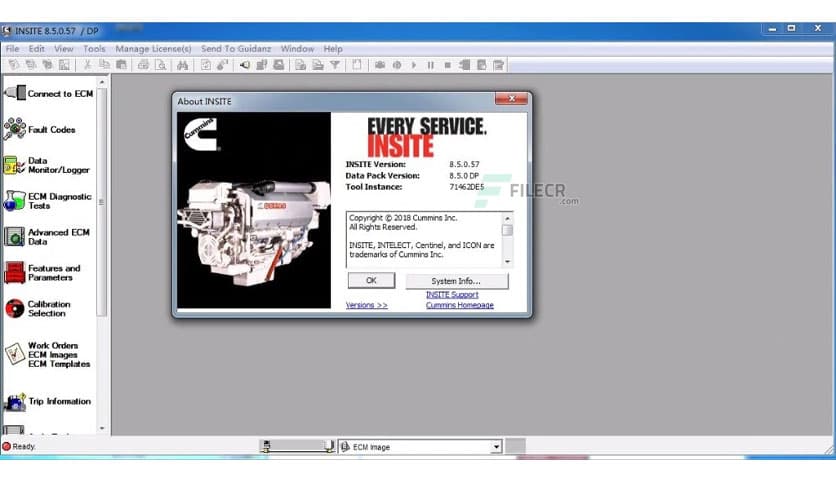This screenshot has width=836, height=484.
Task: Open Work Orders ECM Images Templates
Action: (47, 354)
